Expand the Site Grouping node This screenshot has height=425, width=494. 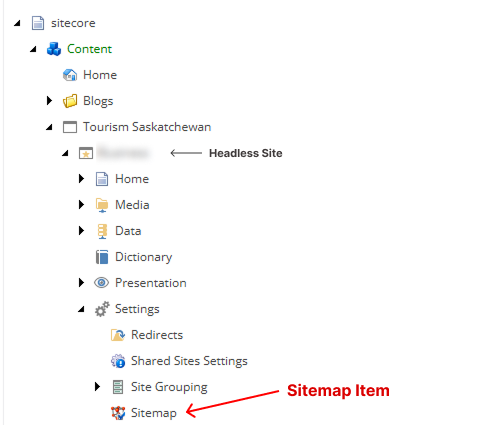point(97,387)
